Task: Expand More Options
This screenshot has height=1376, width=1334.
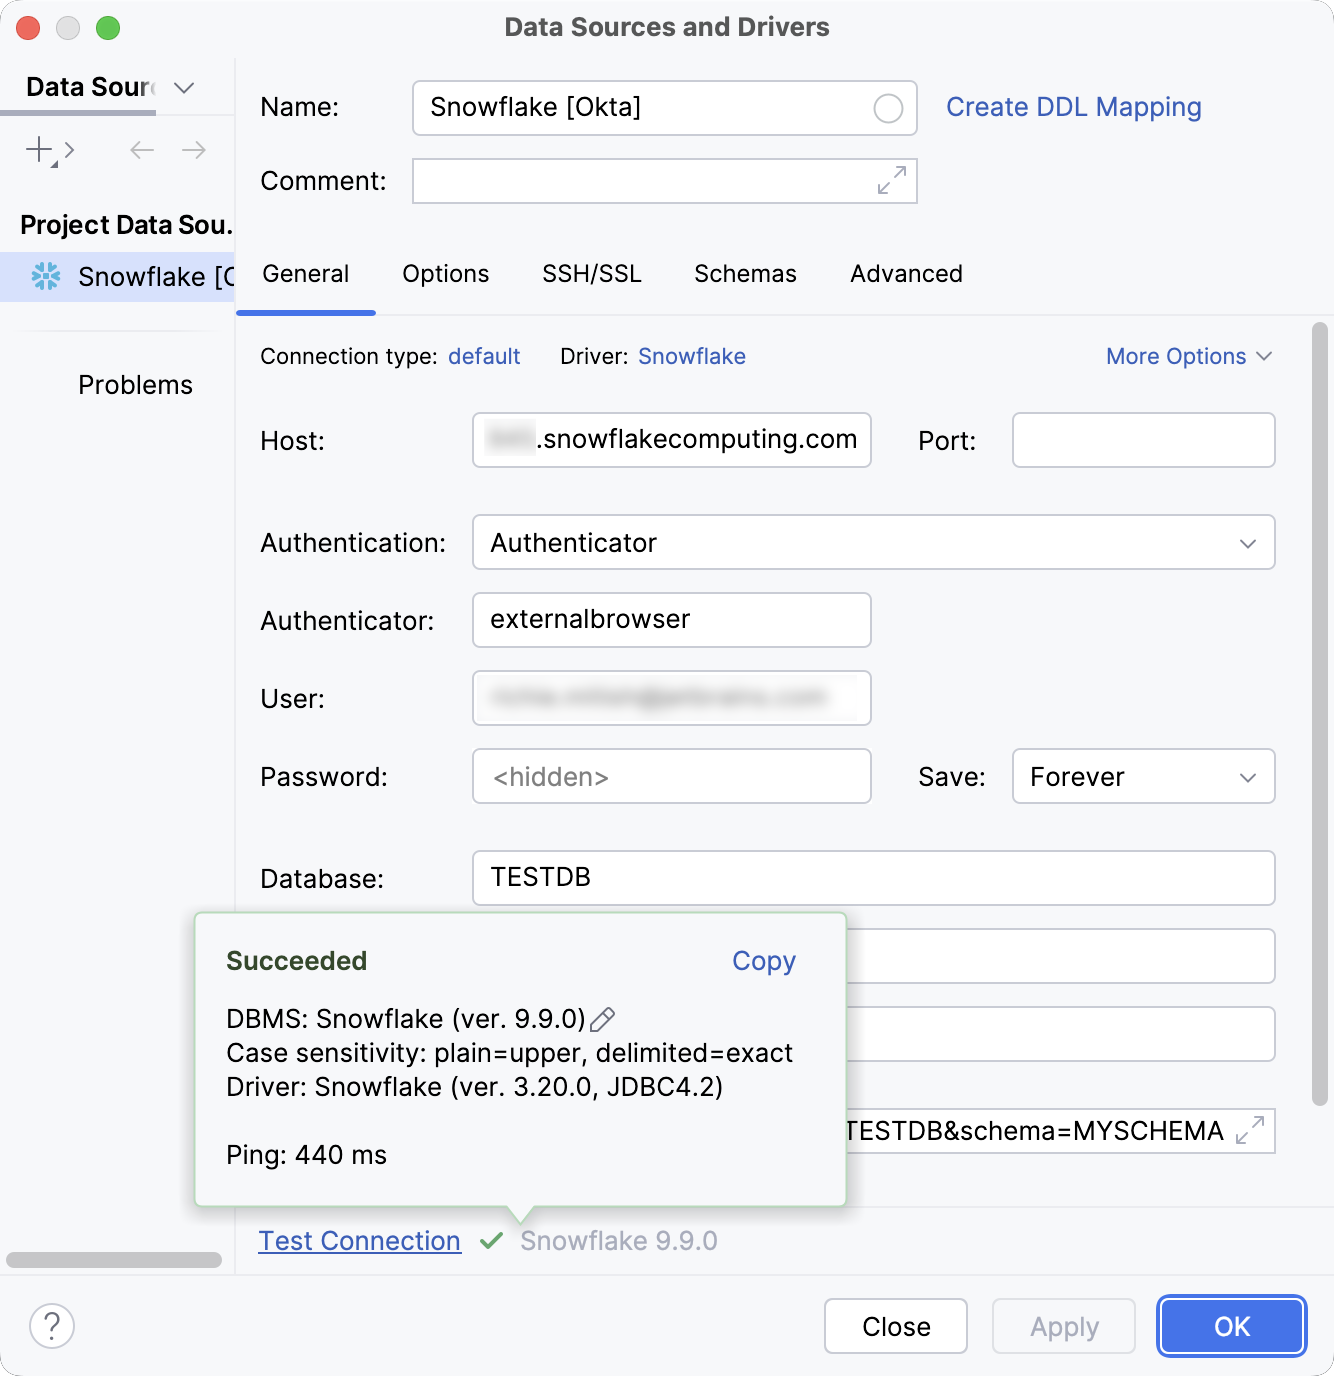Action: click(1188, 356)
